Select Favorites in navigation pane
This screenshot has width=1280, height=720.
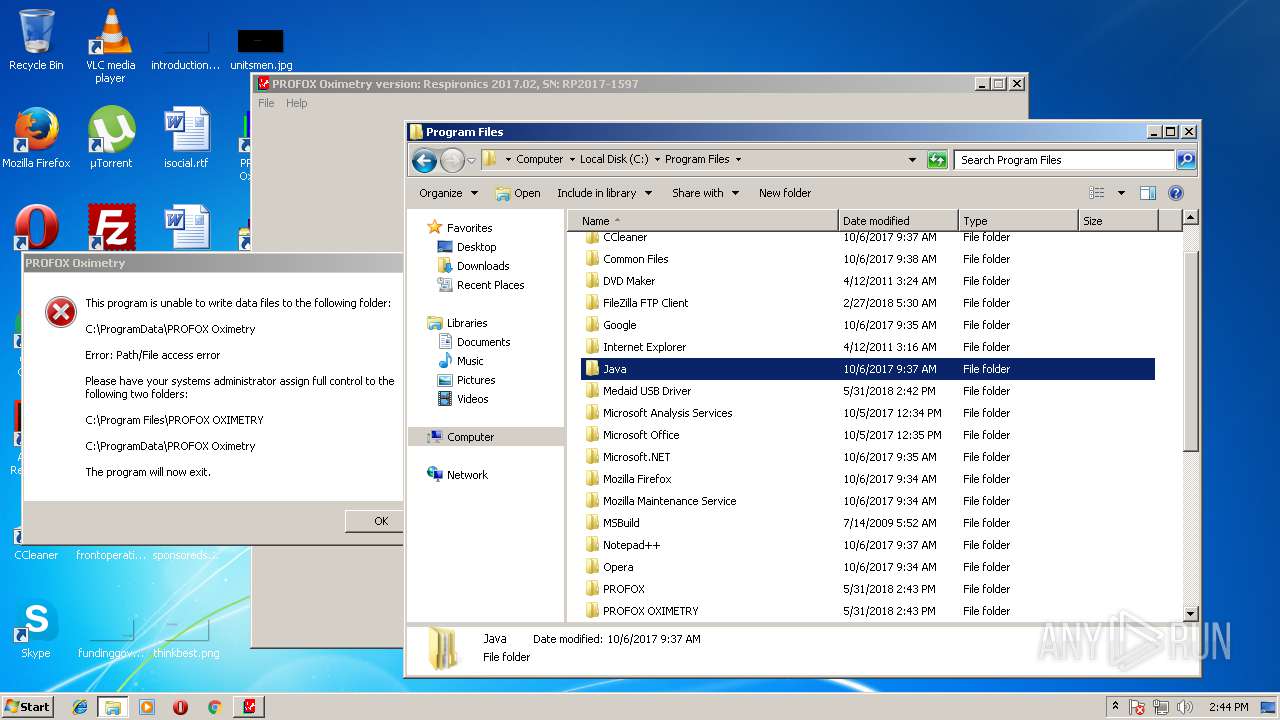(469, 228)
